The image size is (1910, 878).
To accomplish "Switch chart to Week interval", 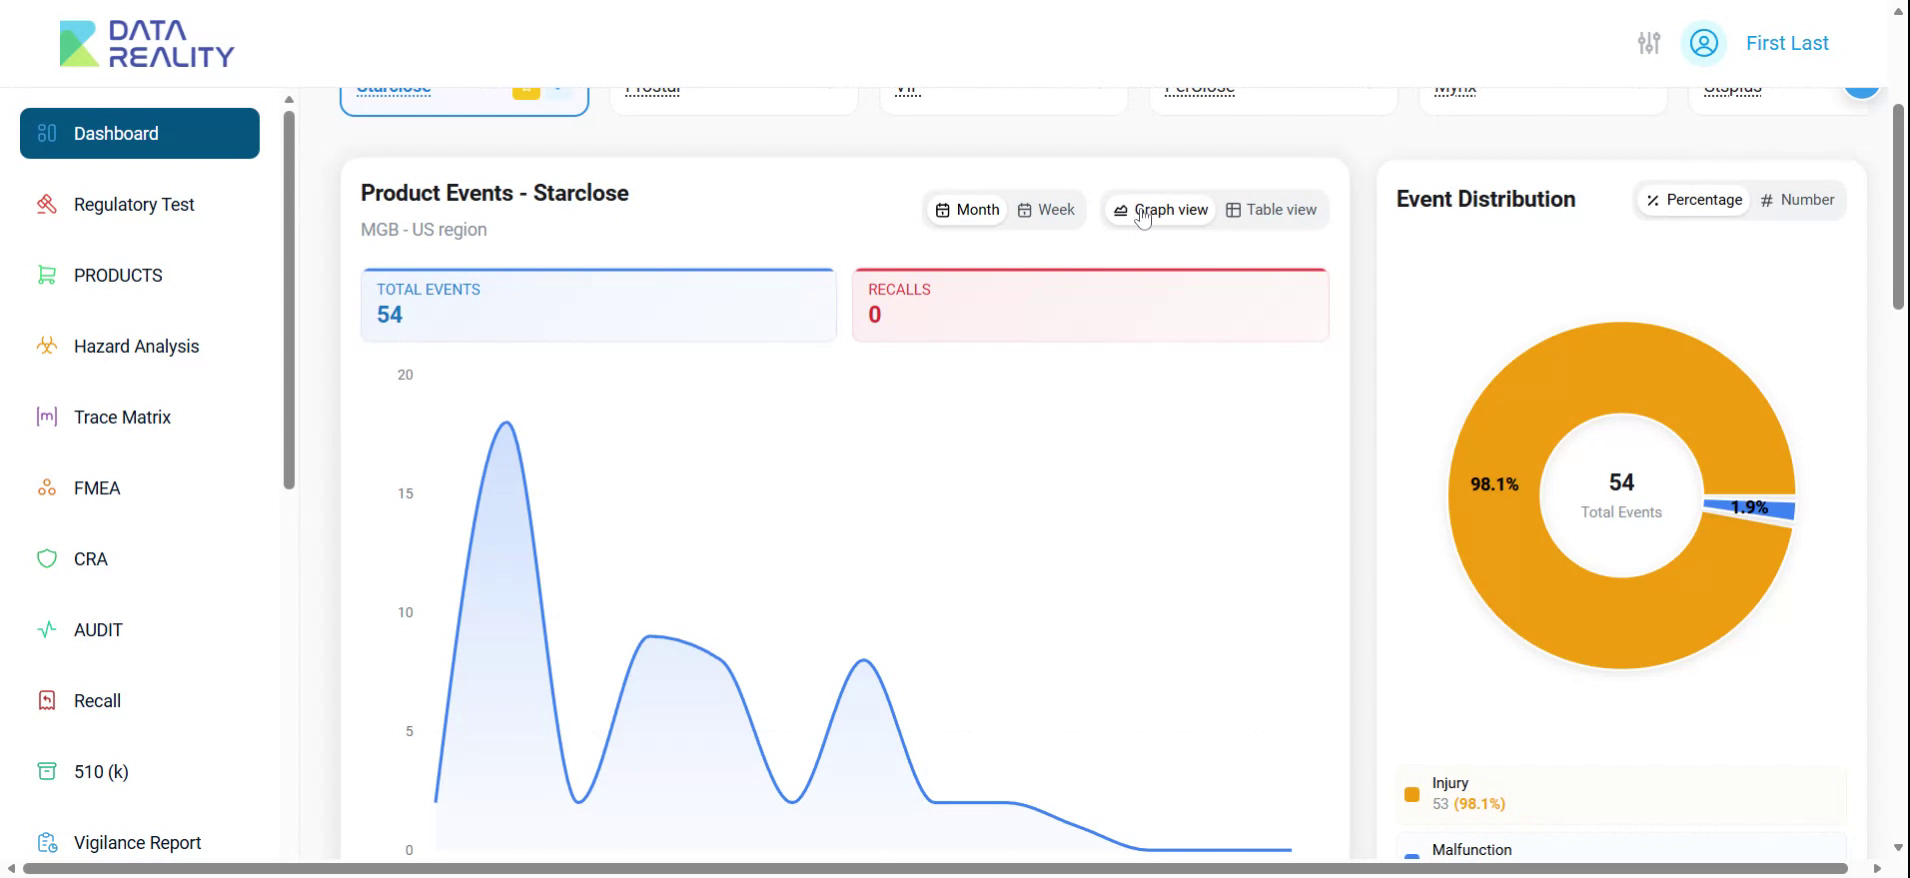I will 1046,210.
